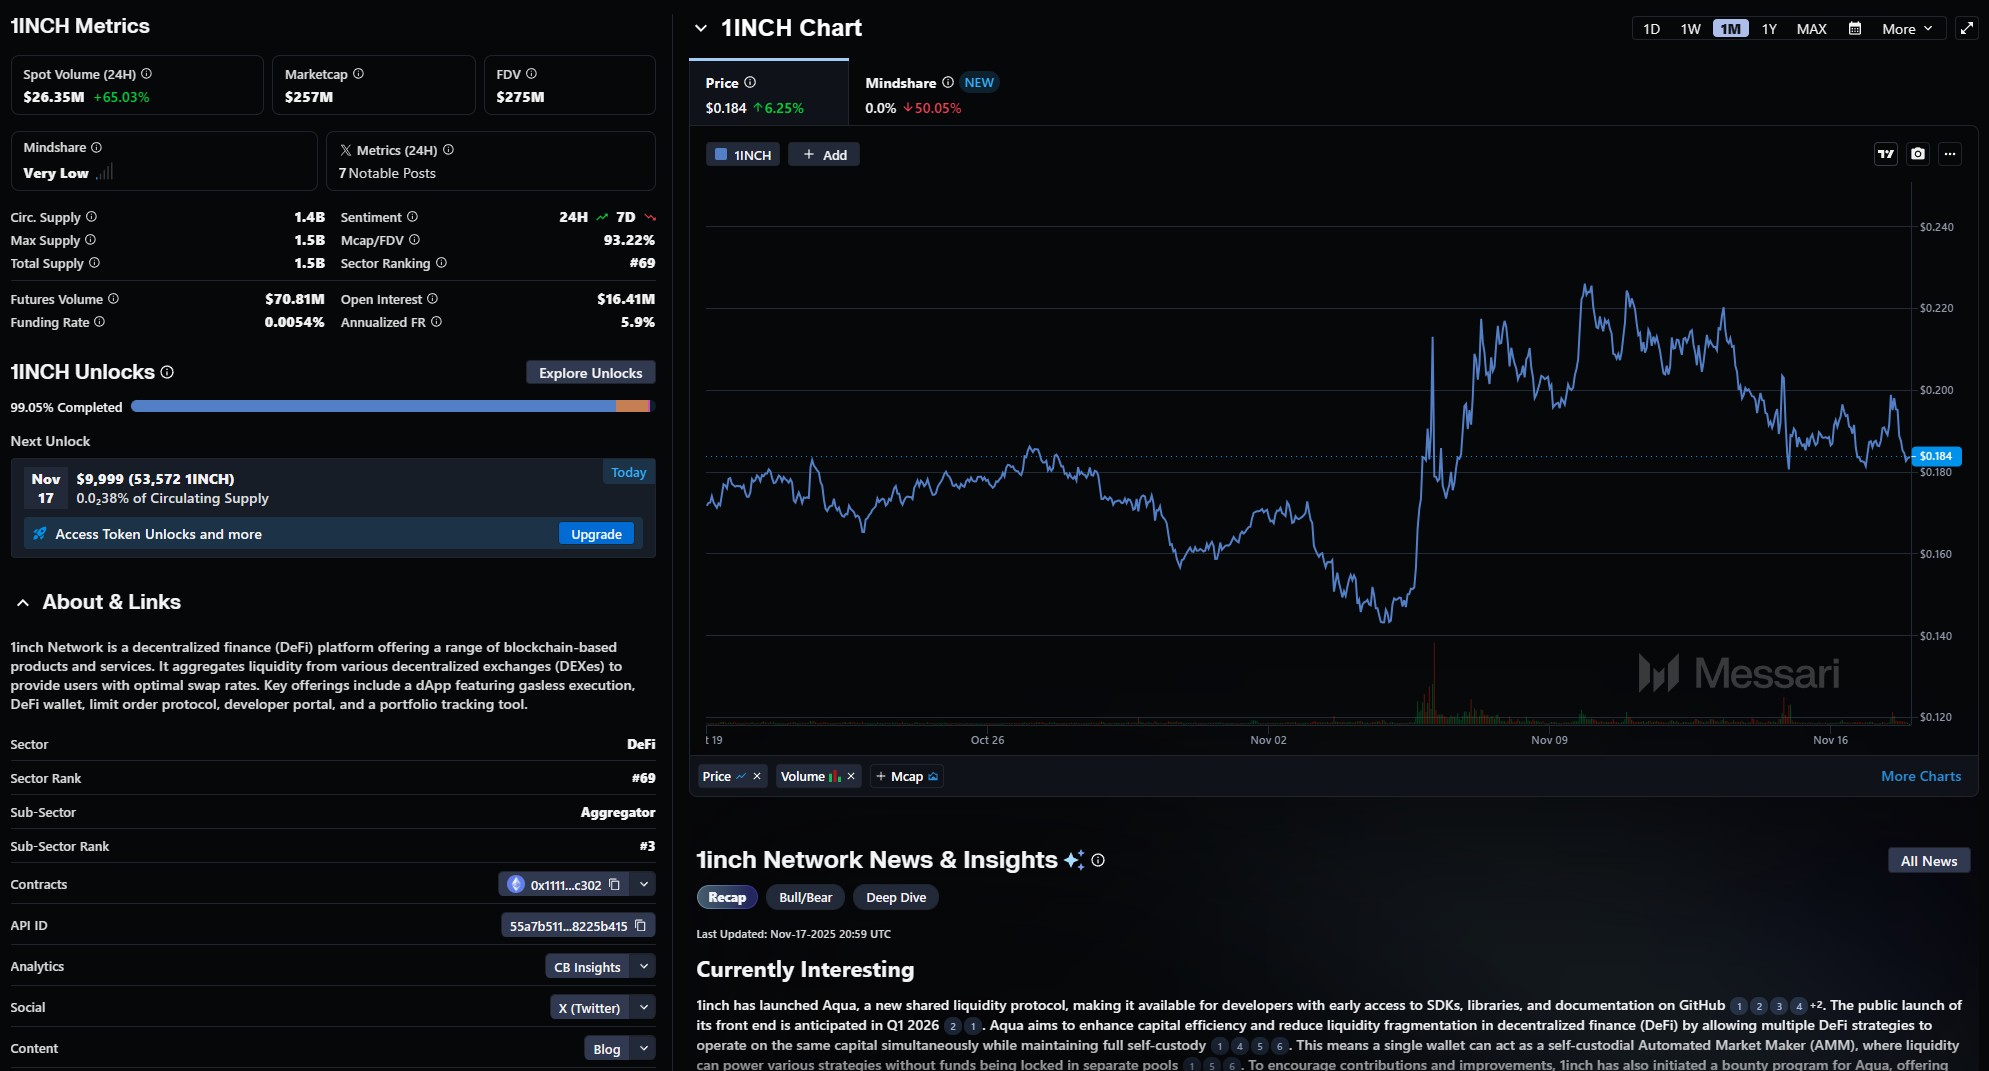This screenshot has height=1071, width=1989.
Task: Click Add asset button on chart
Action: click(825, 155)
